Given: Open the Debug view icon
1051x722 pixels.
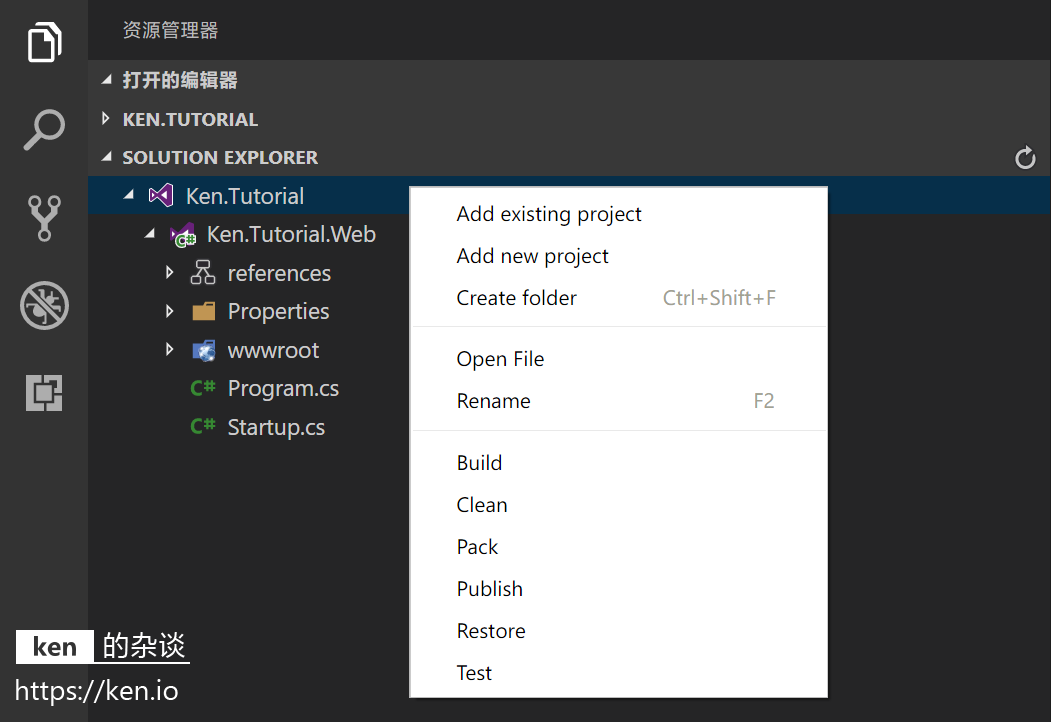Looking at the screenshot, I should click(x=44, y=305).
